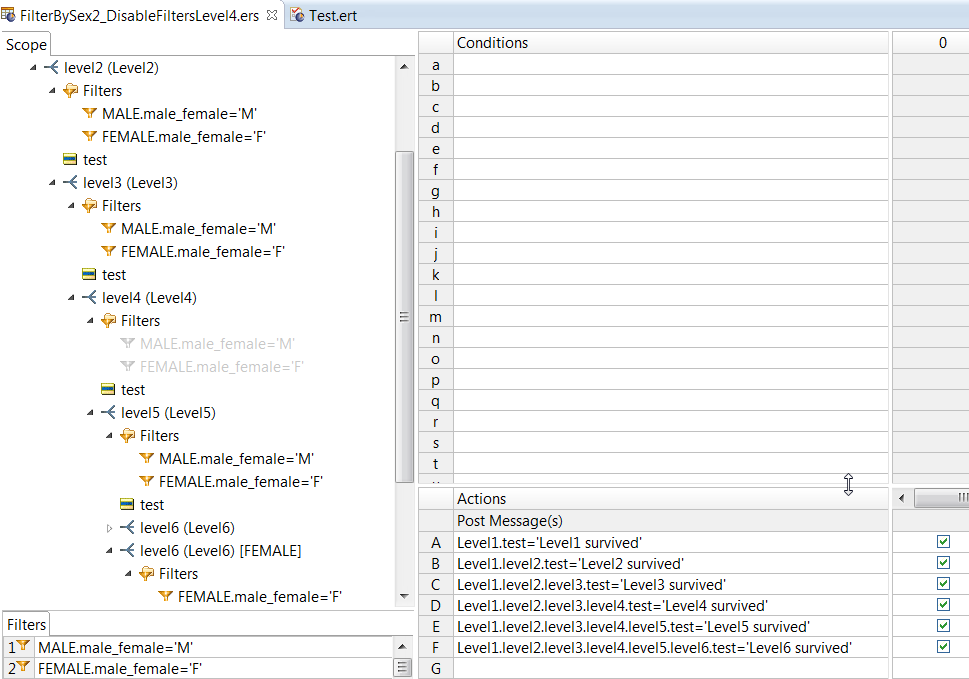Viewport: 969px width, 679px height.
Task: Click the empty action row G cell
Action: click(x=671, y=668)
